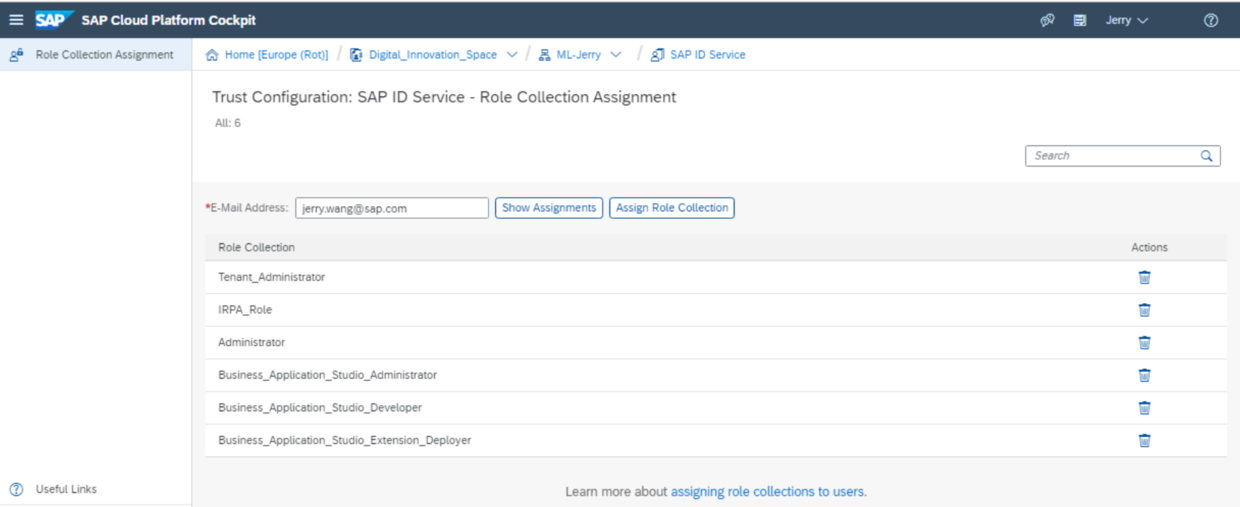The image size is (1240, 507).
Task: Delete Business_Application_Studio_Extension_Deployer role collection
Action: coord(1145,440)
